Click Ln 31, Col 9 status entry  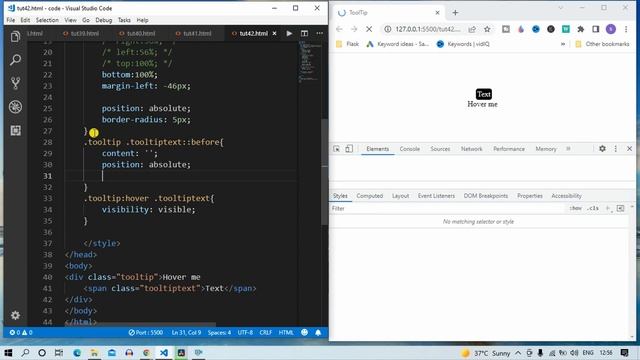pos(186,333)
